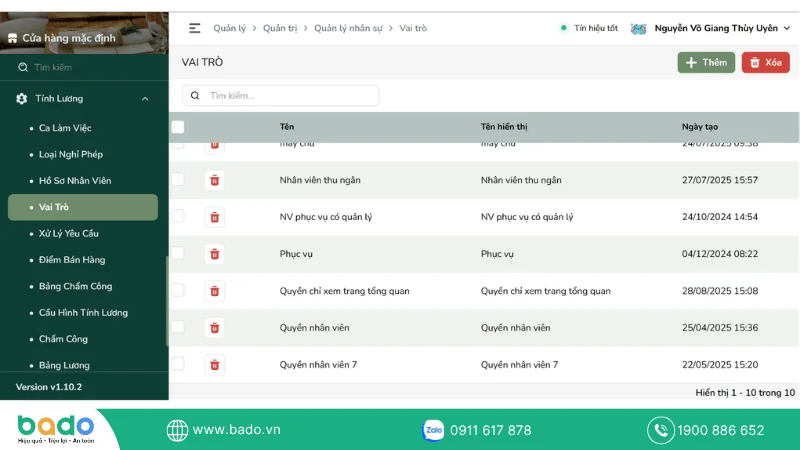The image size is (800, 450).
Task: Click the globe icon in footer banner
Action: tap(177, 430)
